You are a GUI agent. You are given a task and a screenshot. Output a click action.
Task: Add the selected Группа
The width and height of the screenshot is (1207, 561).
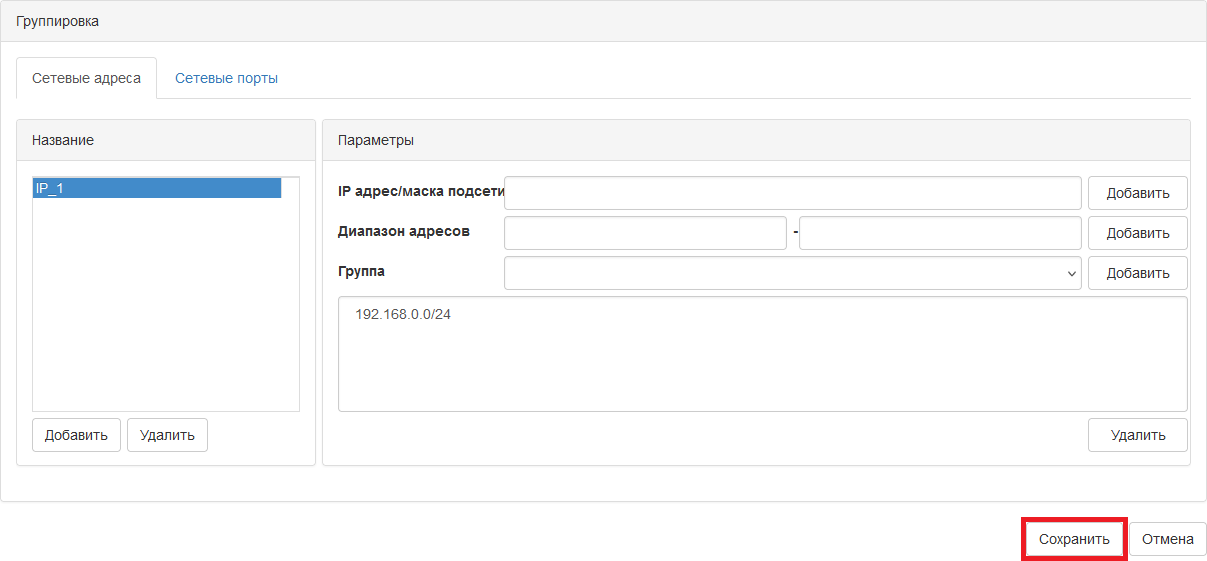click(1137, 273)
